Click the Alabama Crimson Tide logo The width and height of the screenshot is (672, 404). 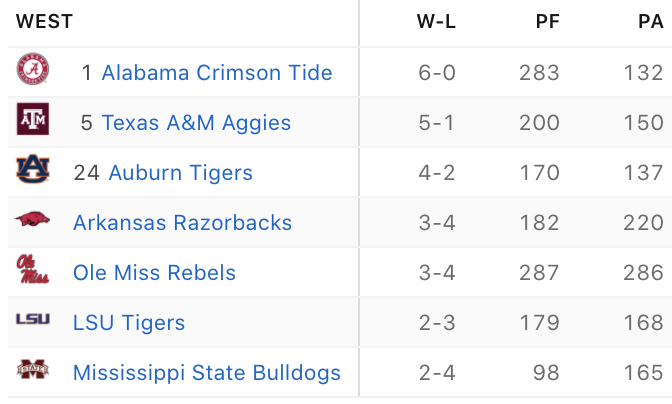tap(33, 69)
